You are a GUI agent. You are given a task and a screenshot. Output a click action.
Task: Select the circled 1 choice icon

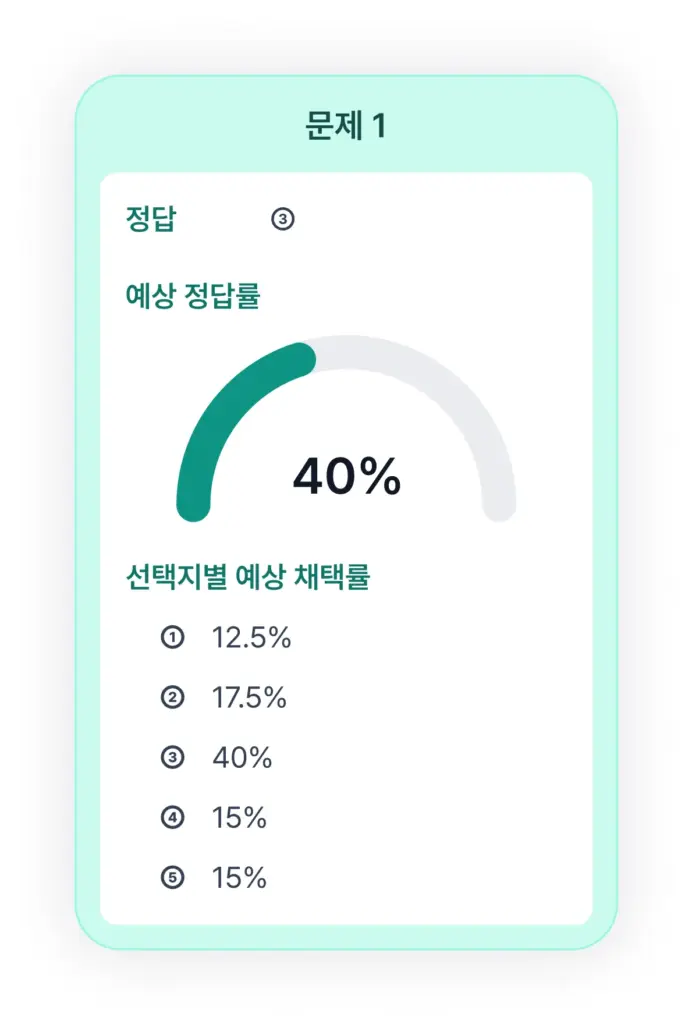pyautogui.click(x=173, y=637)
